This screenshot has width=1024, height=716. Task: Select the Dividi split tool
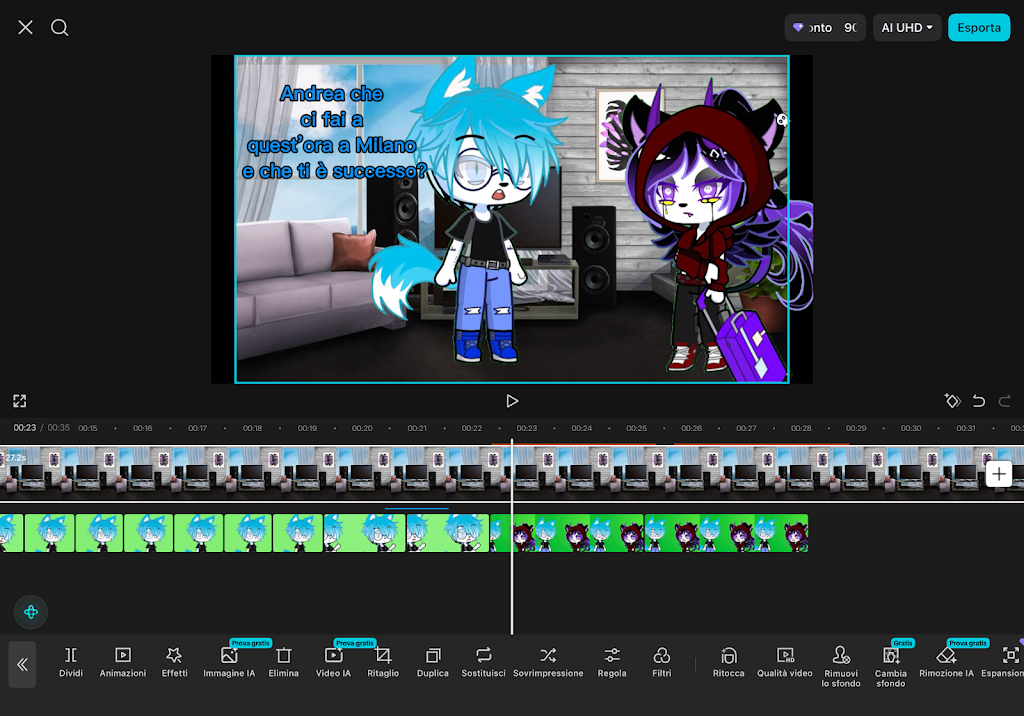pos(71,662)
